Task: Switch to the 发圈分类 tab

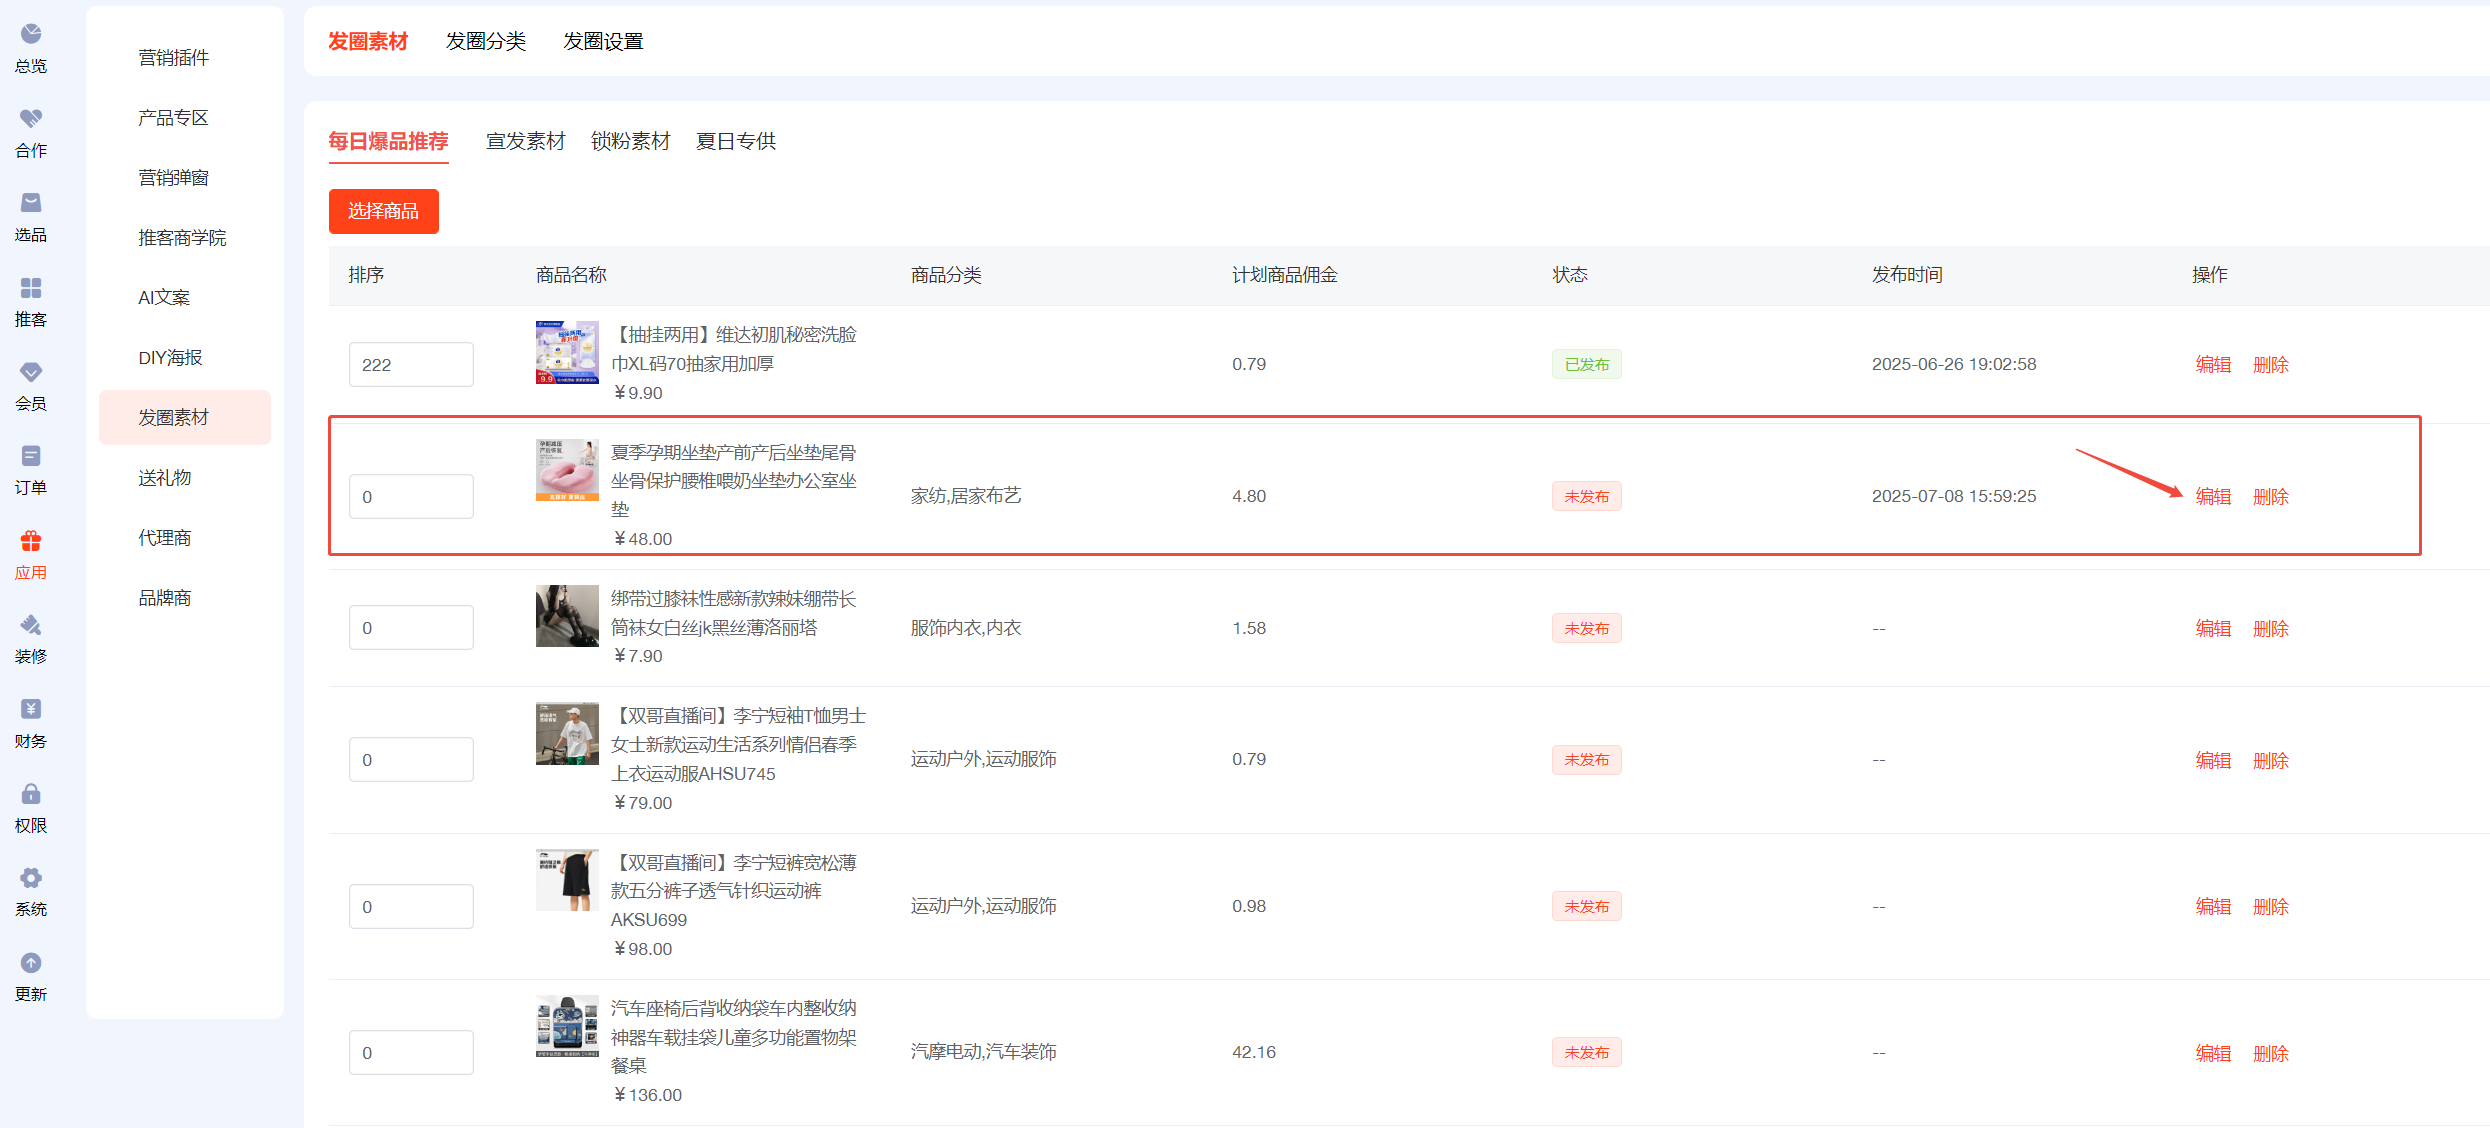Action: [x=485, y=41]
